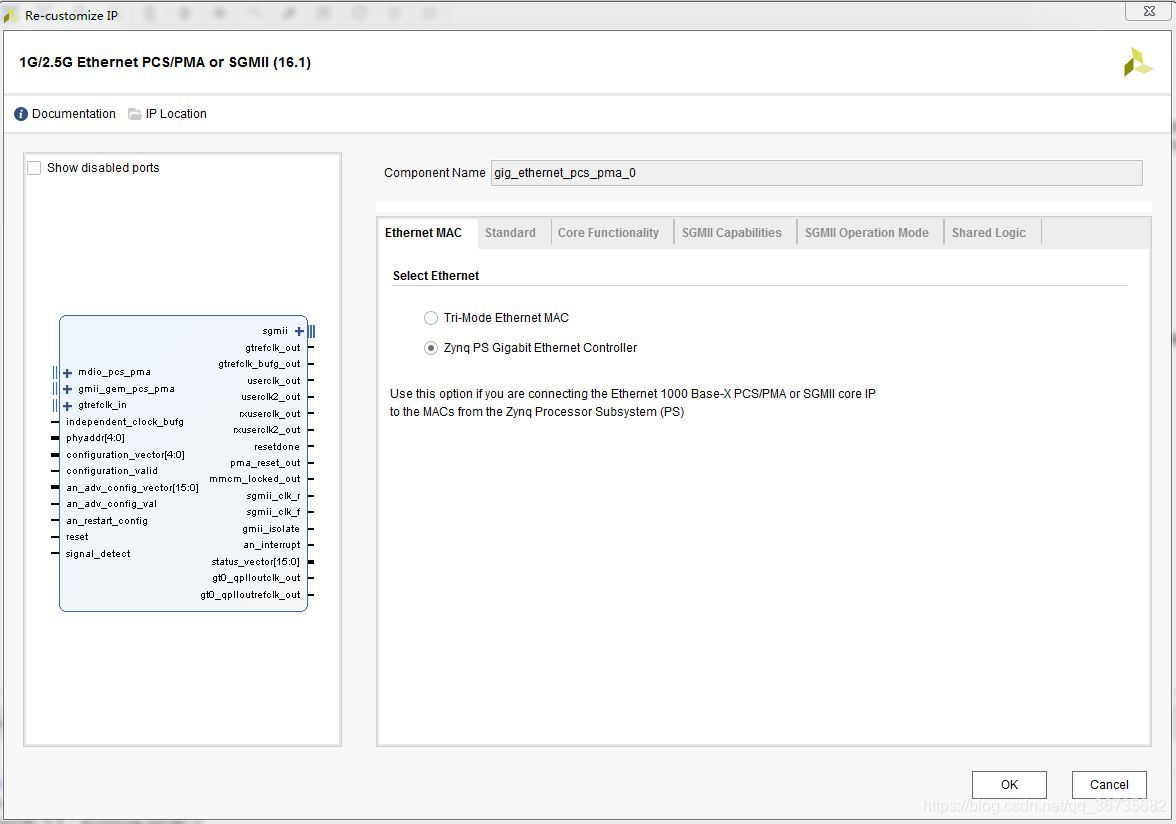Image resolution: width=1176 pixels, height=824 pixels.
Task: Click the sgmii_clk_r port label
Action: (x=273, y=496)
